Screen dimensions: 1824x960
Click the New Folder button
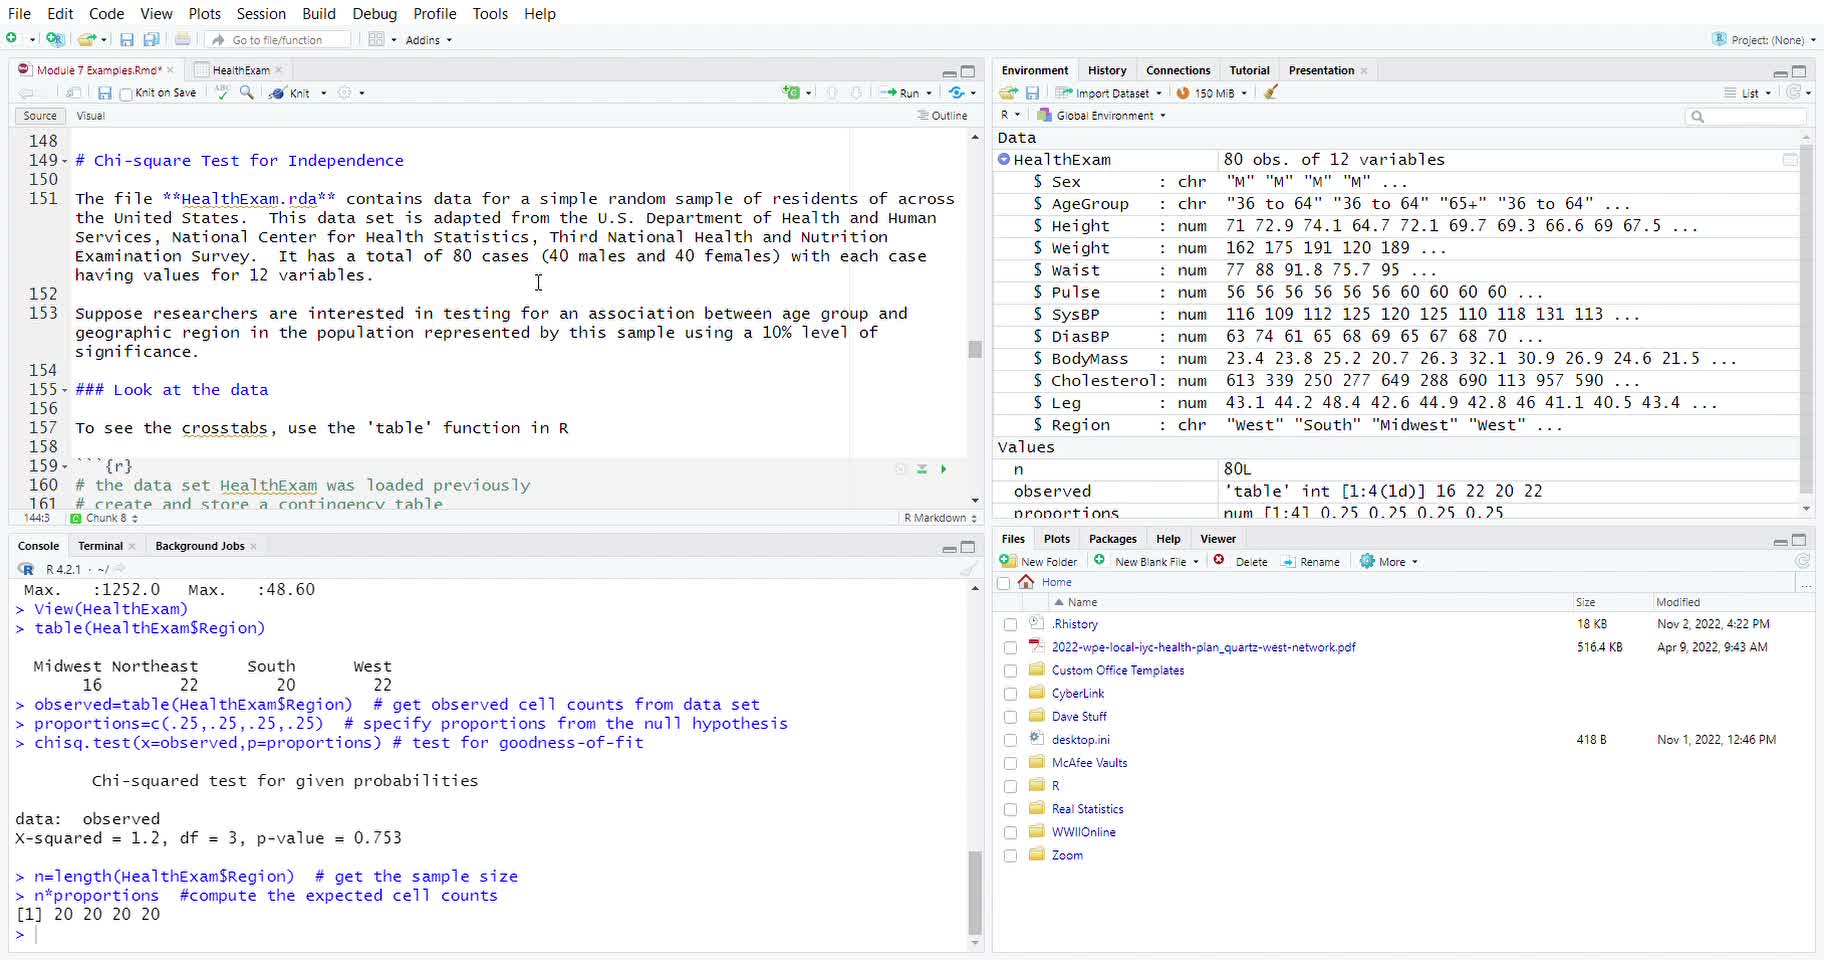click(1039, 562)
